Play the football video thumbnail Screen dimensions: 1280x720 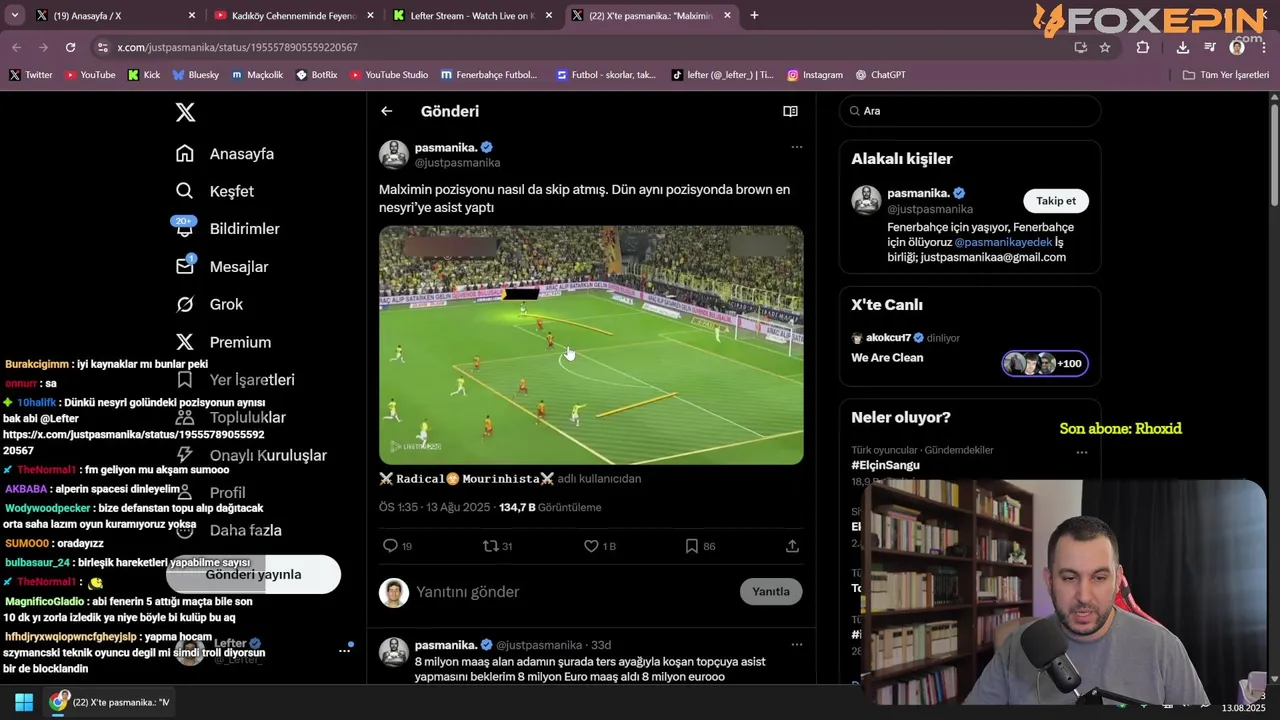(x=591, y=345)
